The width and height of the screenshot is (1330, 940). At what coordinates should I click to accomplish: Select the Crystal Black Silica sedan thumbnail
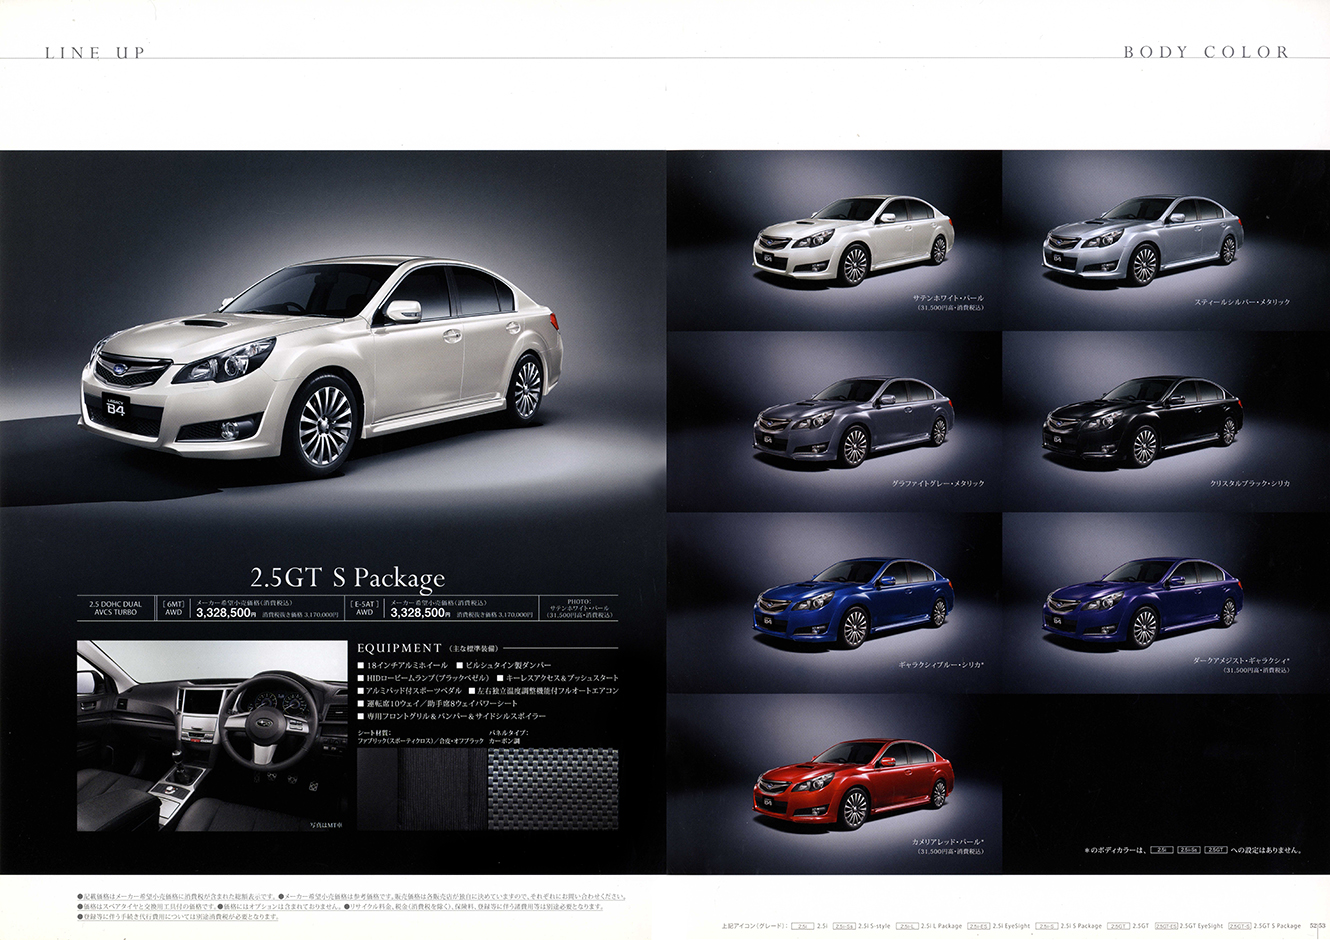(1142, 421)
